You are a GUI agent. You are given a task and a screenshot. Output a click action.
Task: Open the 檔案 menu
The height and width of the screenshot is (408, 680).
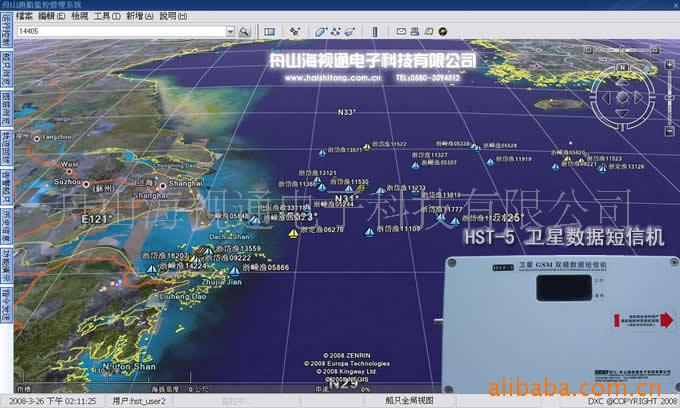tap(24, 16)
